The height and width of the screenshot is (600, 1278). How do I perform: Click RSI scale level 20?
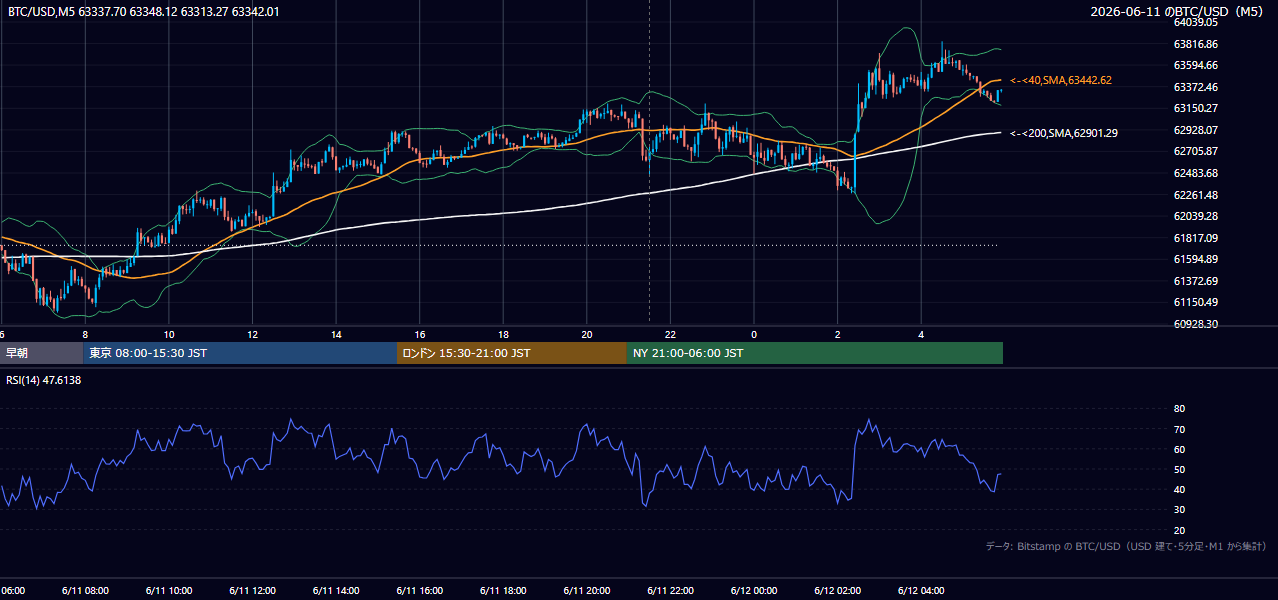coord(1179,531)
